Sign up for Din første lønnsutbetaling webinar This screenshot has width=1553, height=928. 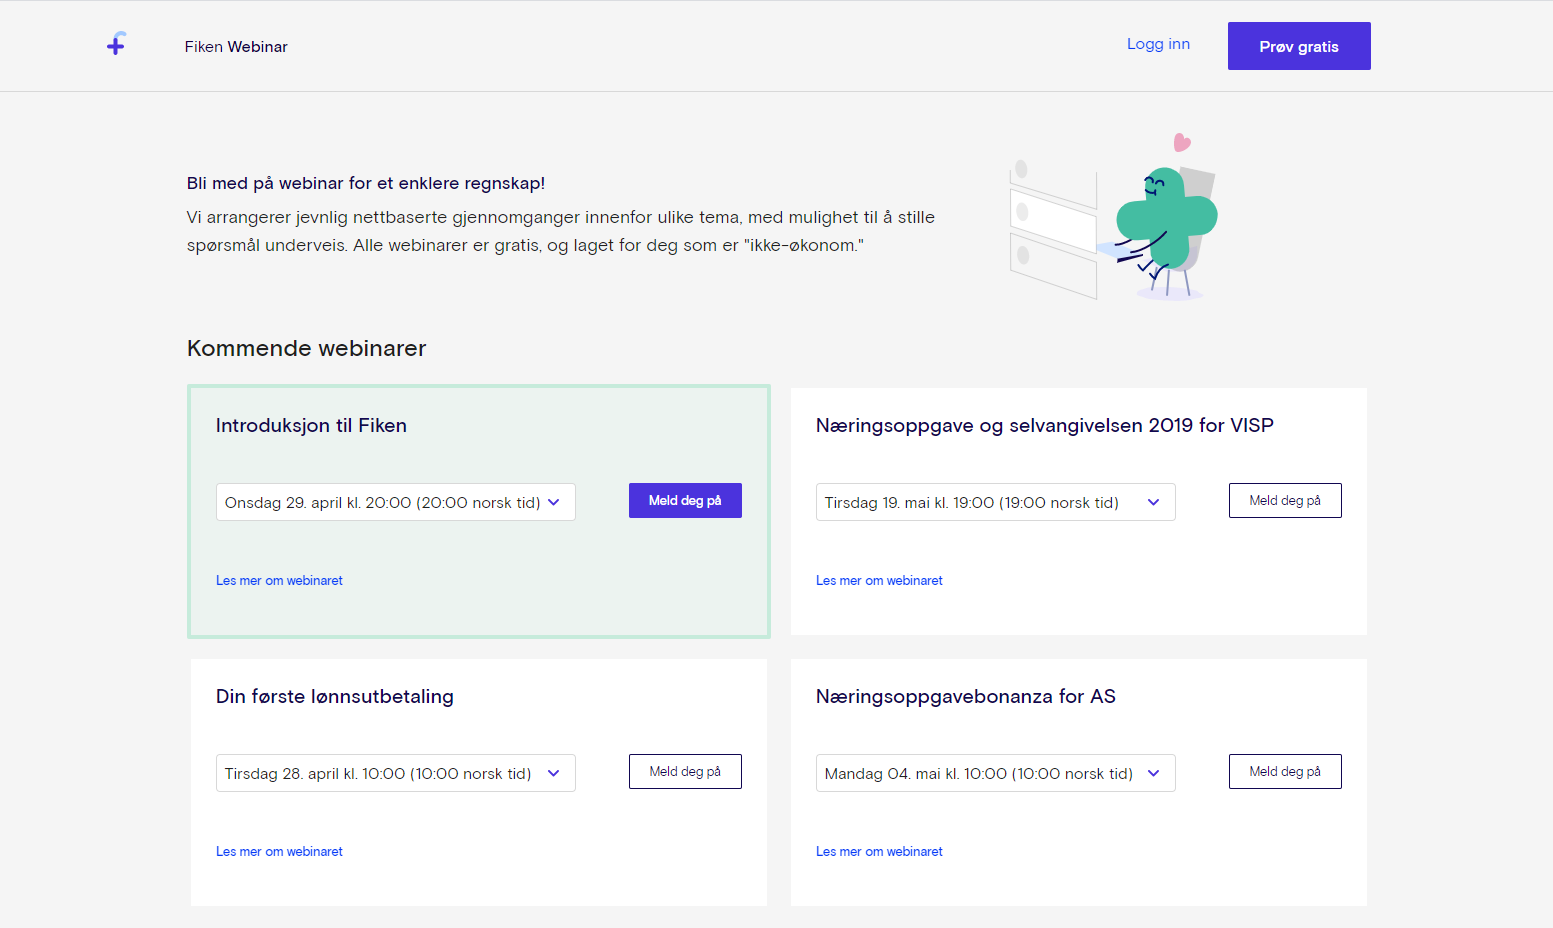[685, 771]
